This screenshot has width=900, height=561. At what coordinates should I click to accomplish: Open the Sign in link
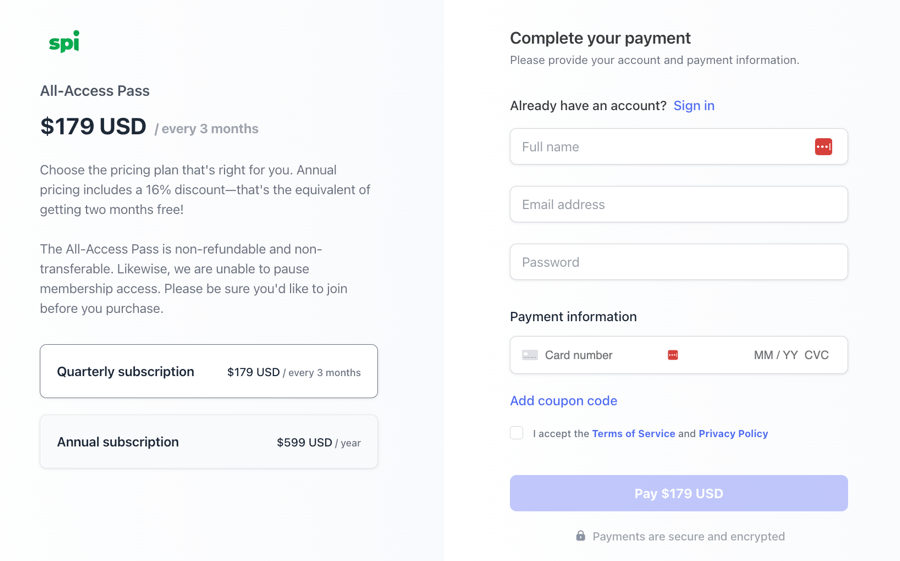(x=693, y=105)
